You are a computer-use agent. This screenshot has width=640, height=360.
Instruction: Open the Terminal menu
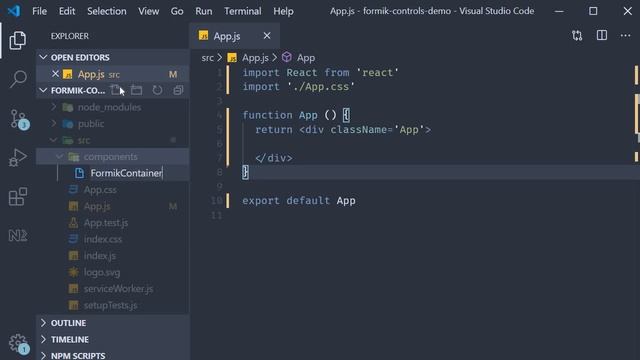(x=242, y=11)
